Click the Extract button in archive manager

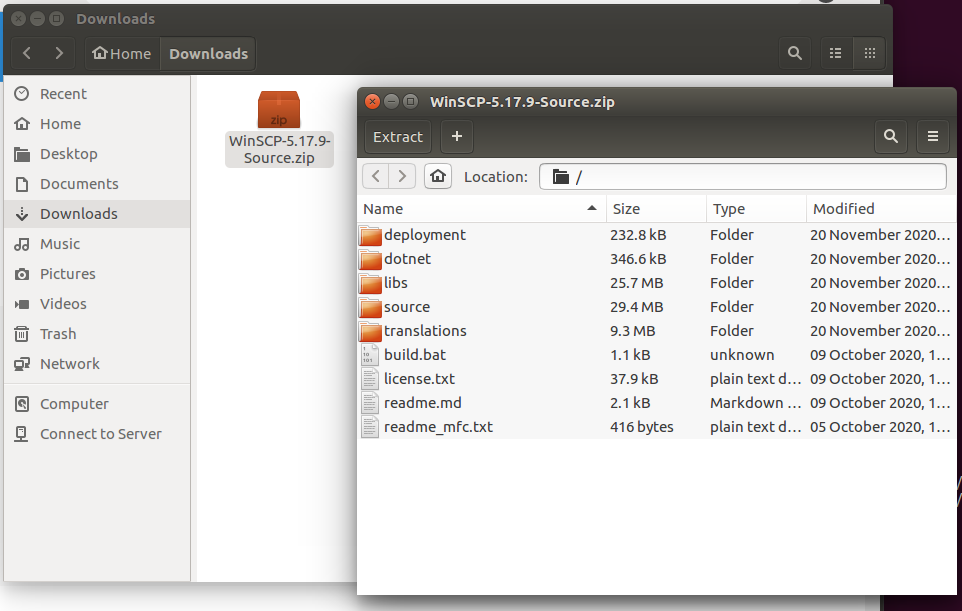(398, 137)
